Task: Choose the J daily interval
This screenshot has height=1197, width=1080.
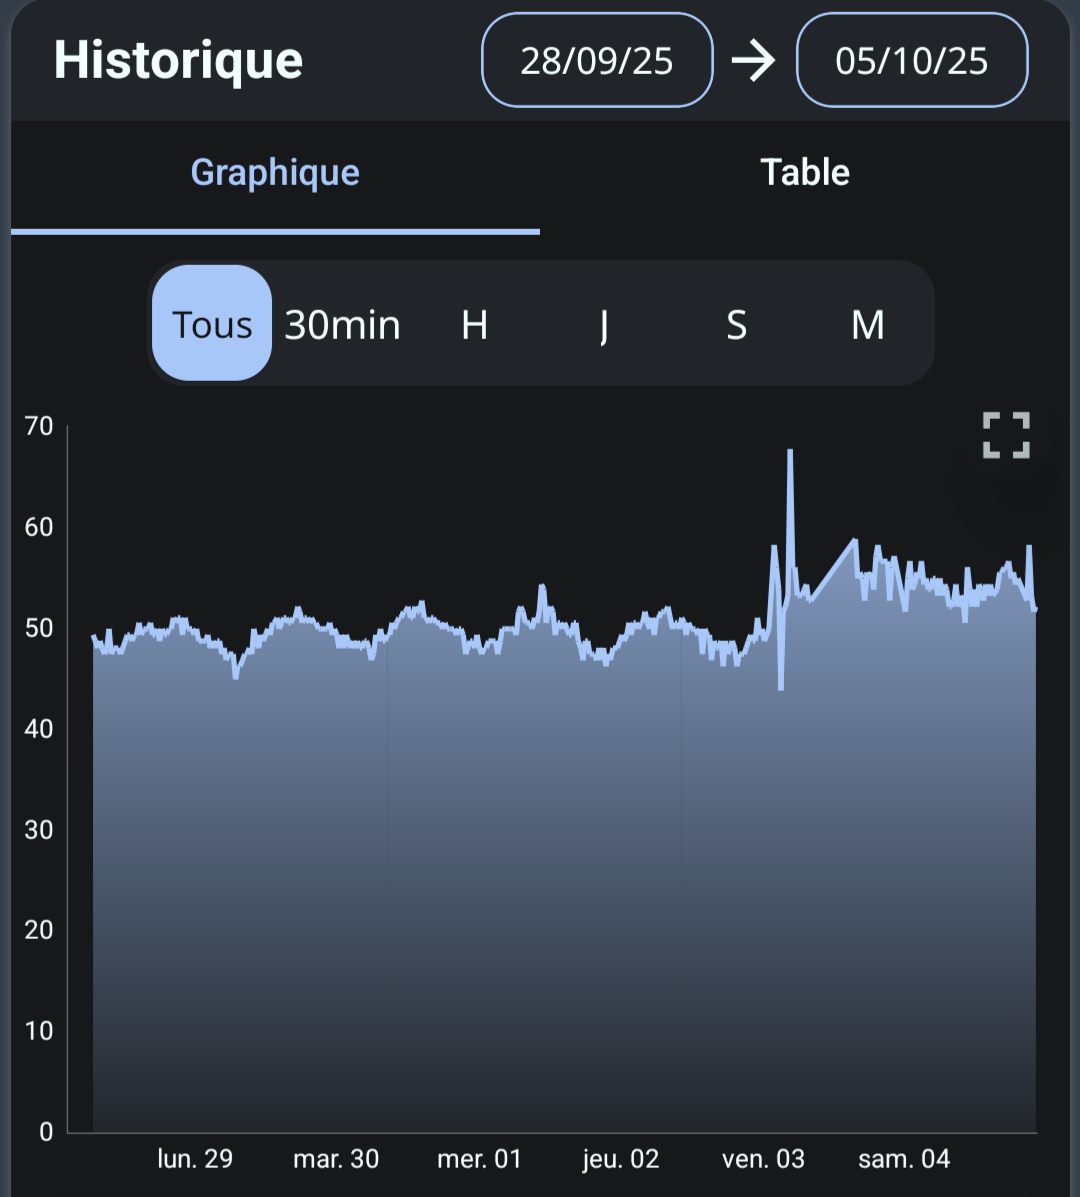Action: pos(604,324)
